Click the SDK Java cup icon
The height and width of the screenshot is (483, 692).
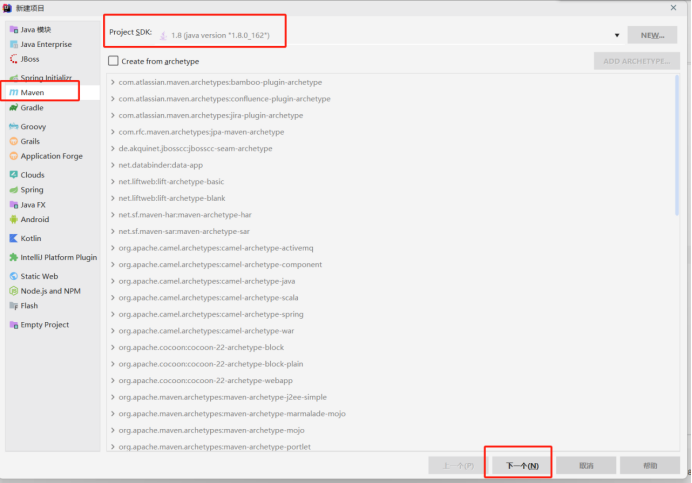click(163, 35)
